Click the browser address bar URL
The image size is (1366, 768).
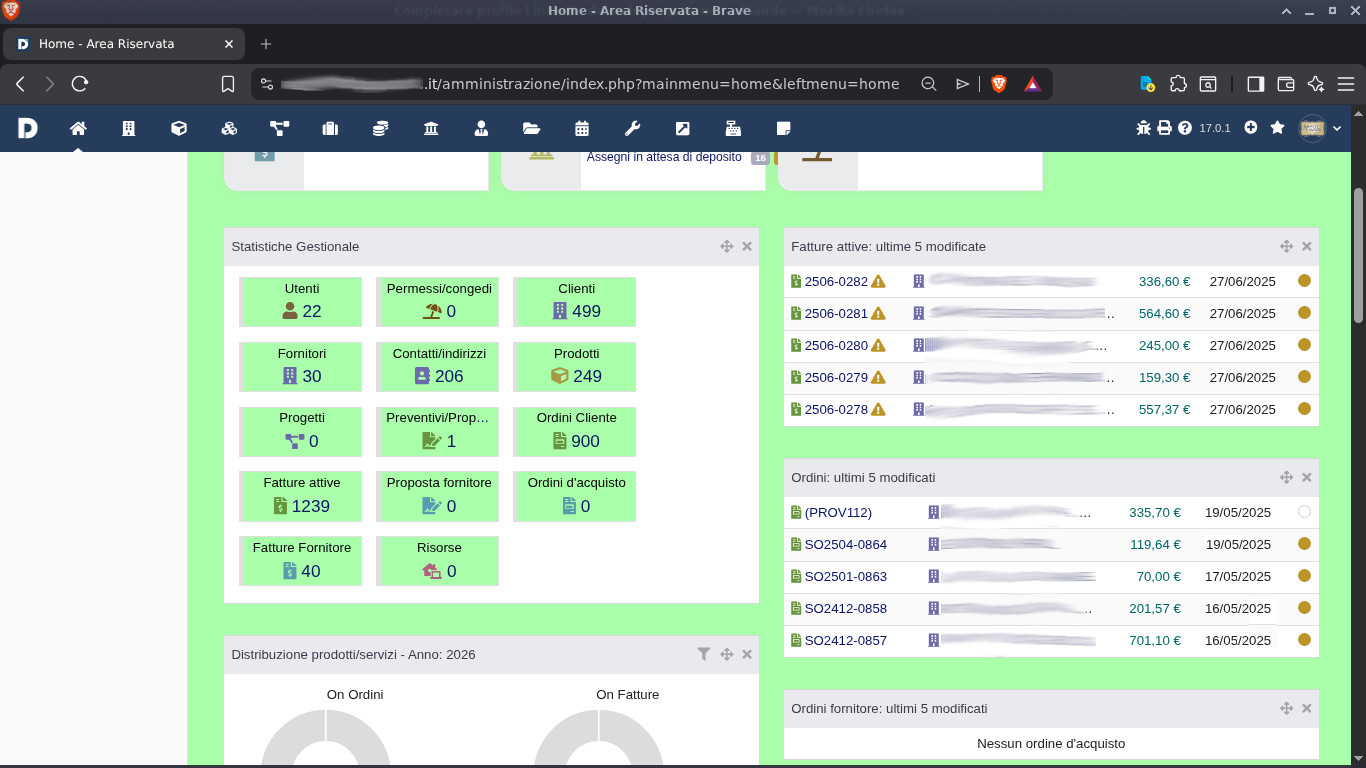point(590,84)
